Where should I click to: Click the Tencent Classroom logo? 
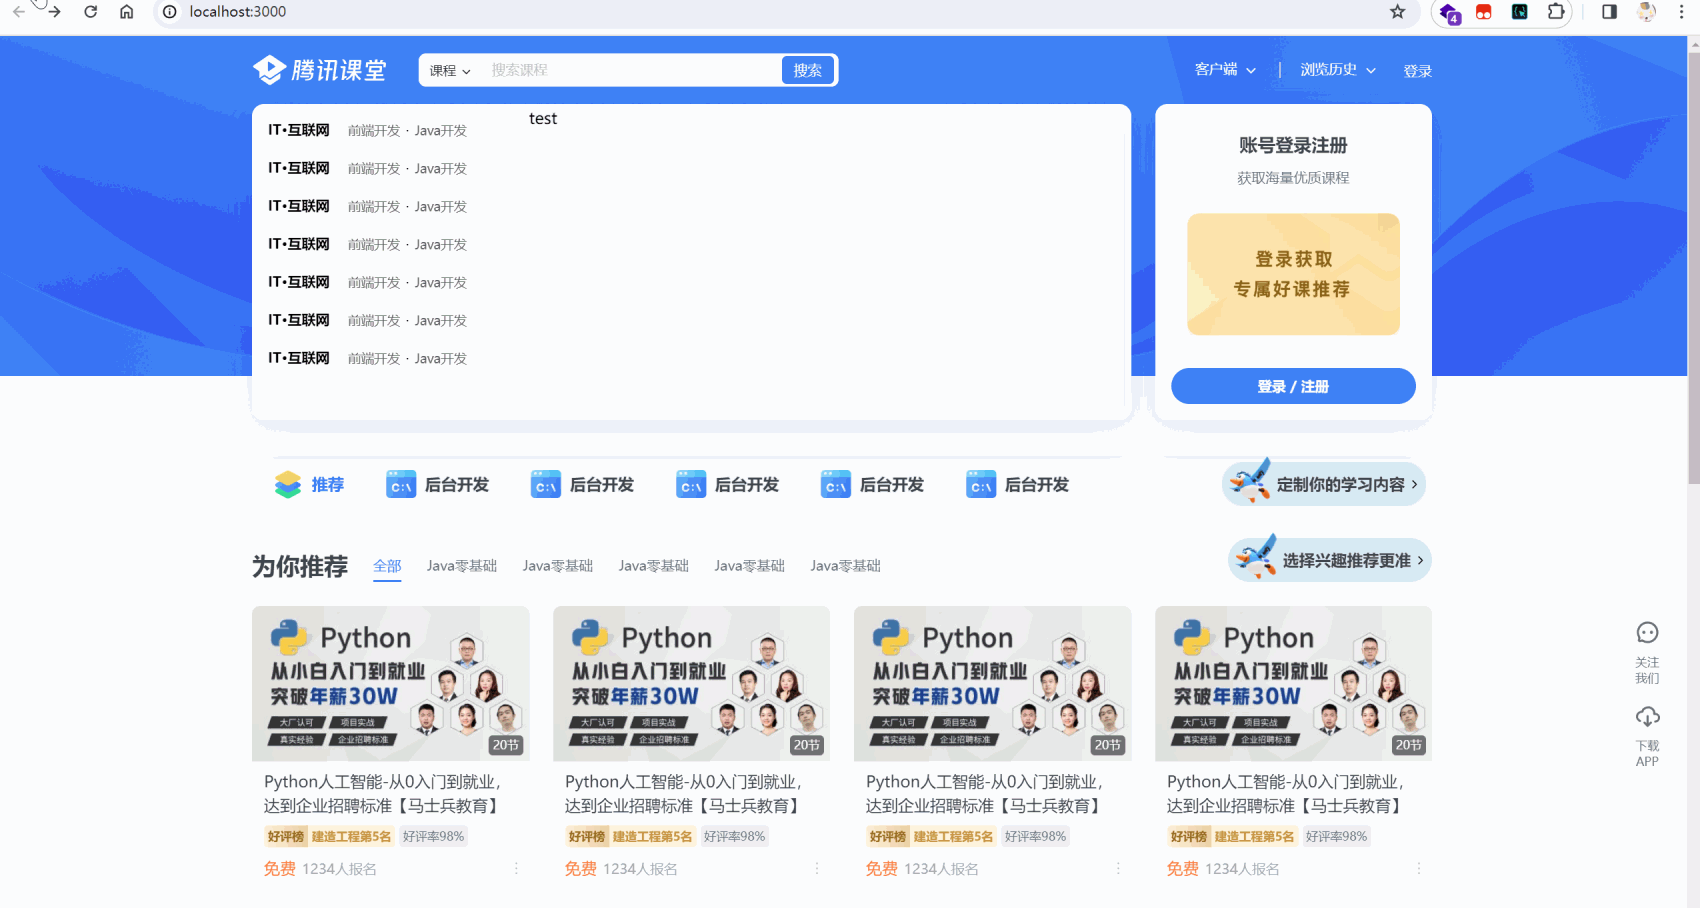coord(319,70)
